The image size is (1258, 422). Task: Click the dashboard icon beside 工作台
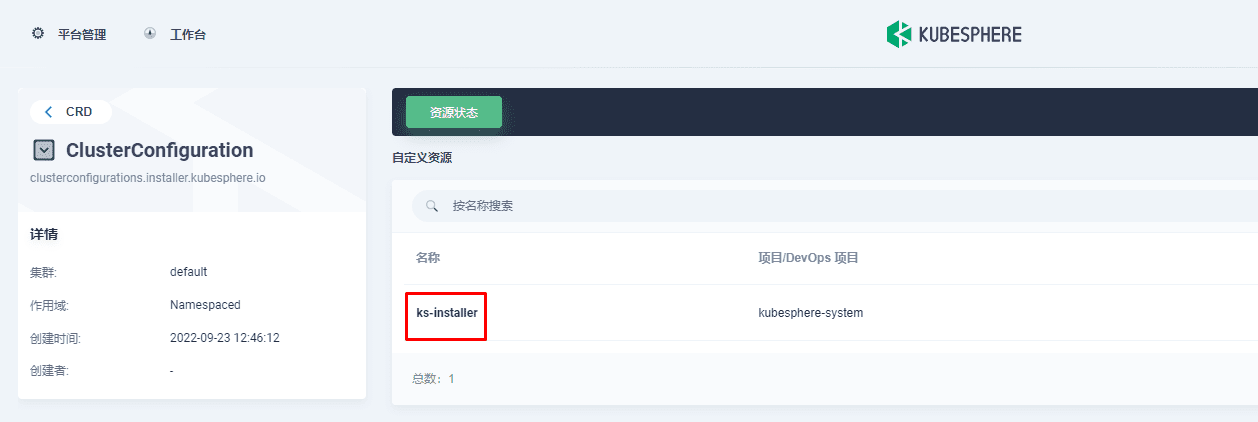150,33
